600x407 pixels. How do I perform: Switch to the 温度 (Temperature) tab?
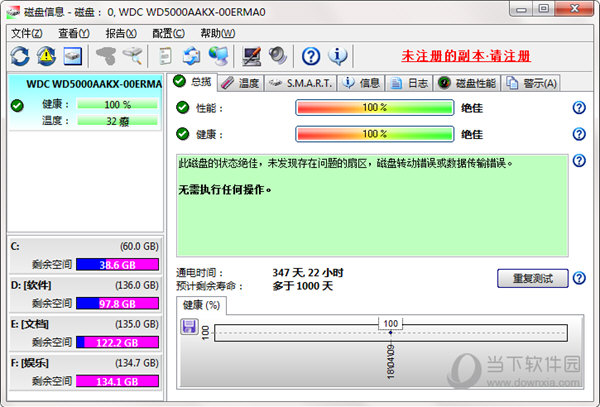(x=240, y=82)
